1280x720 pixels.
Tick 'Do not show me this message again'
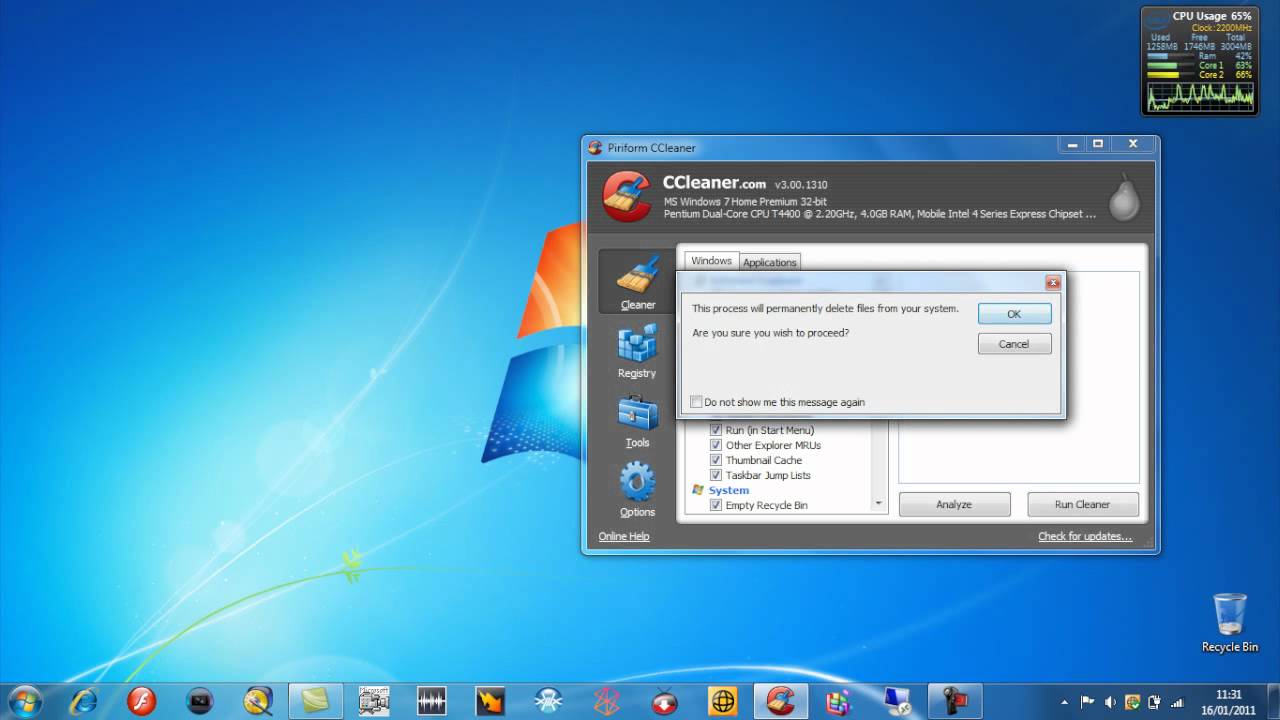(697, 402)
